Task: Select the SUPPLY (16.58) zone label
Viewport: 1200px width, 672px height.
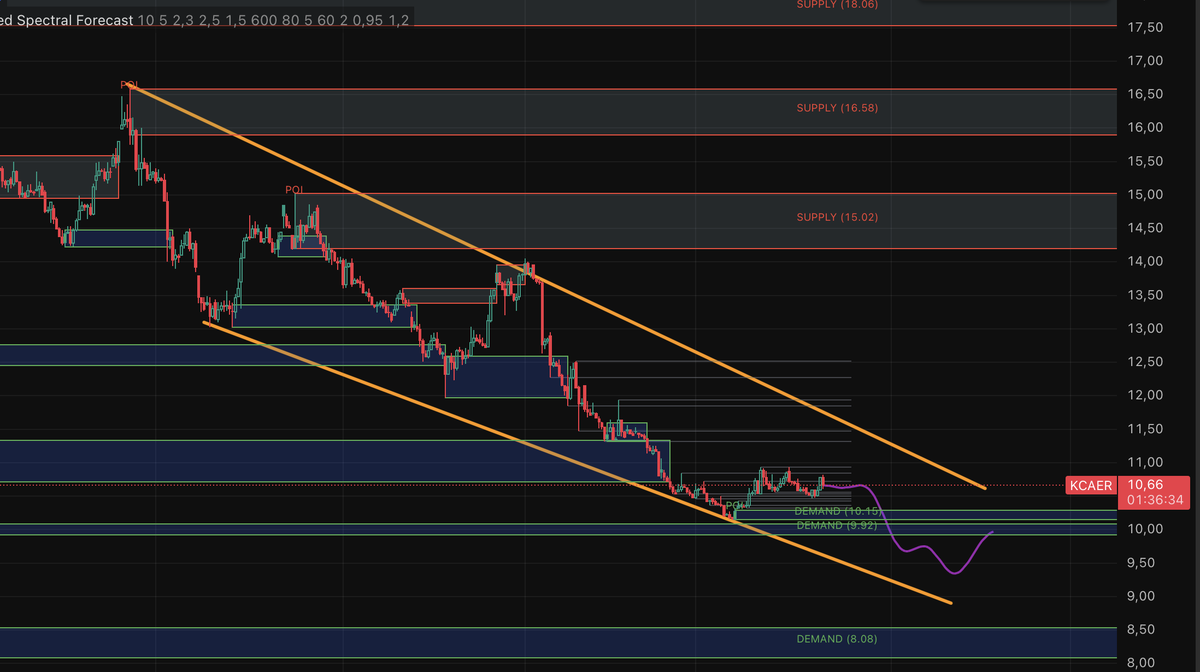Action: click(x=837, y=108)
